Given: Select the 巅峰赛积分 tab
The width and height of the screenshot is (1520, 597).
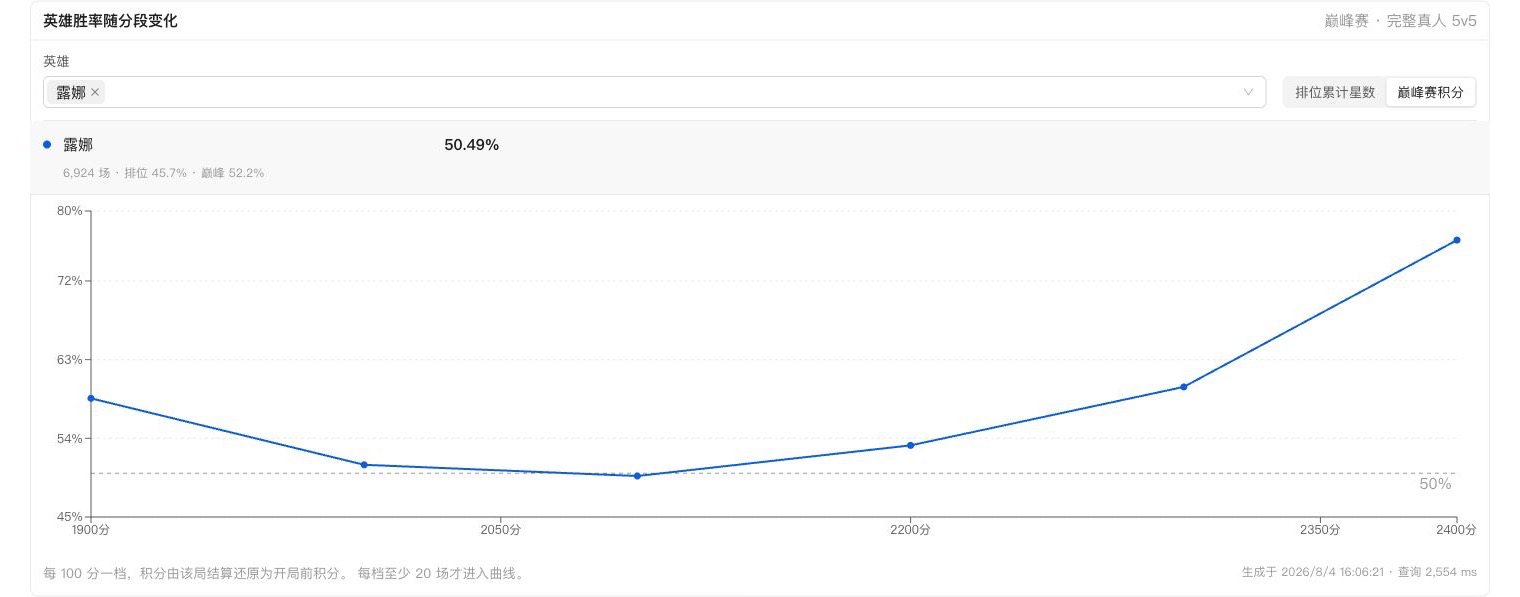Looking at the screenshot, I should coord(1430,92).
